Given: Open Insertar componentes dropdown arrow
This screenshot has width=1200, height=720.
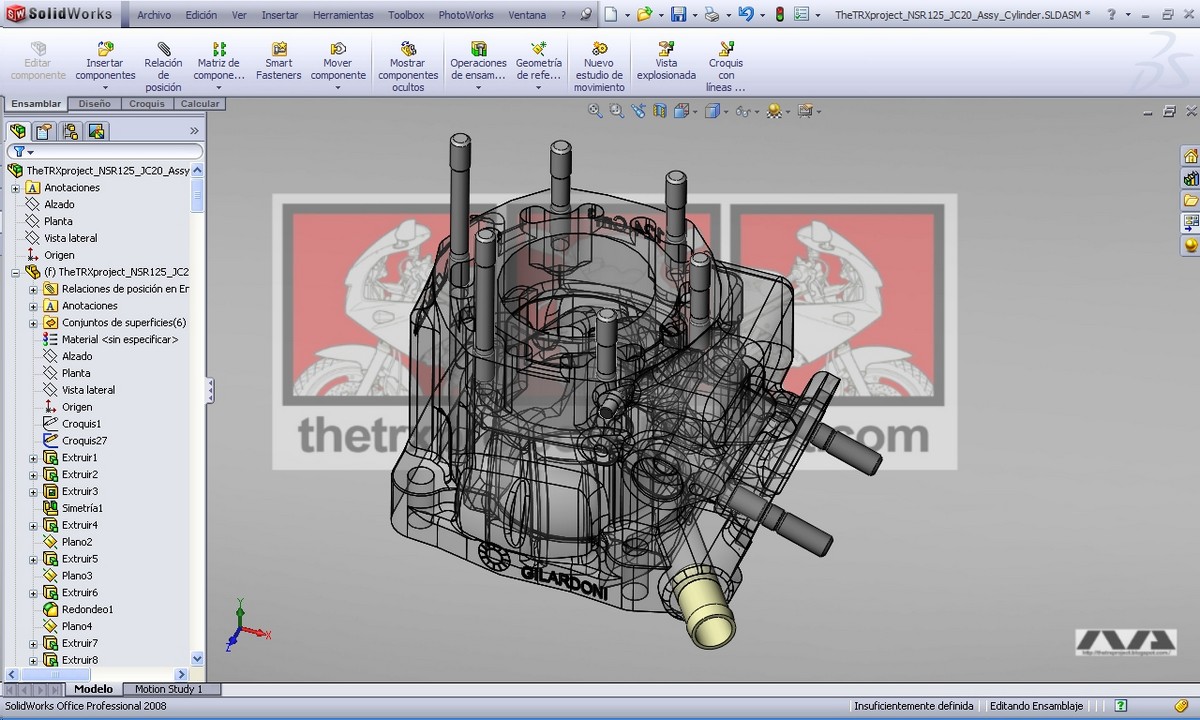Looking at the screenshot, I should click(x=105, y=88).
